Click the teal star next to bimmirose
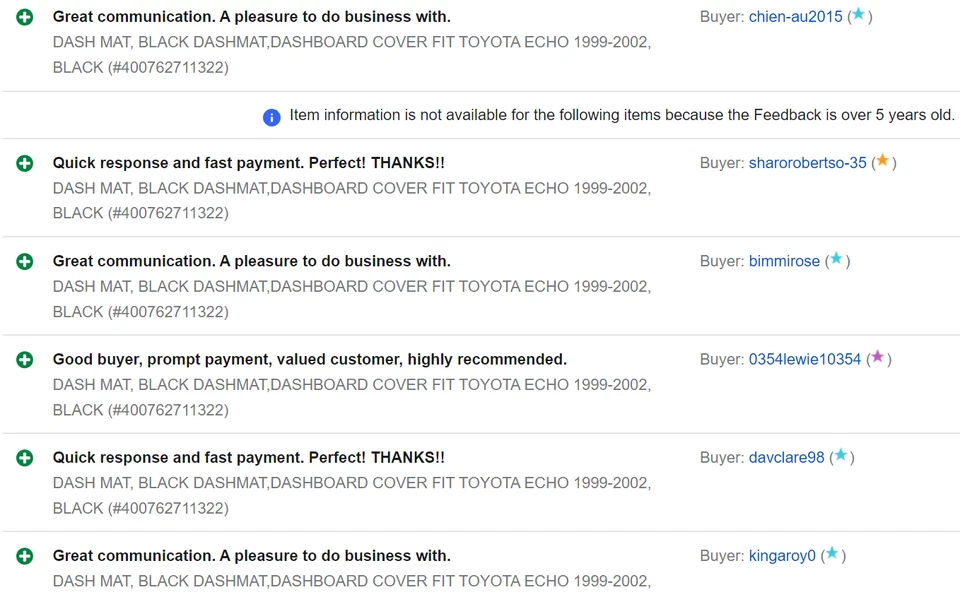Viewport: 960px width, 597px height. click(836, 259)
